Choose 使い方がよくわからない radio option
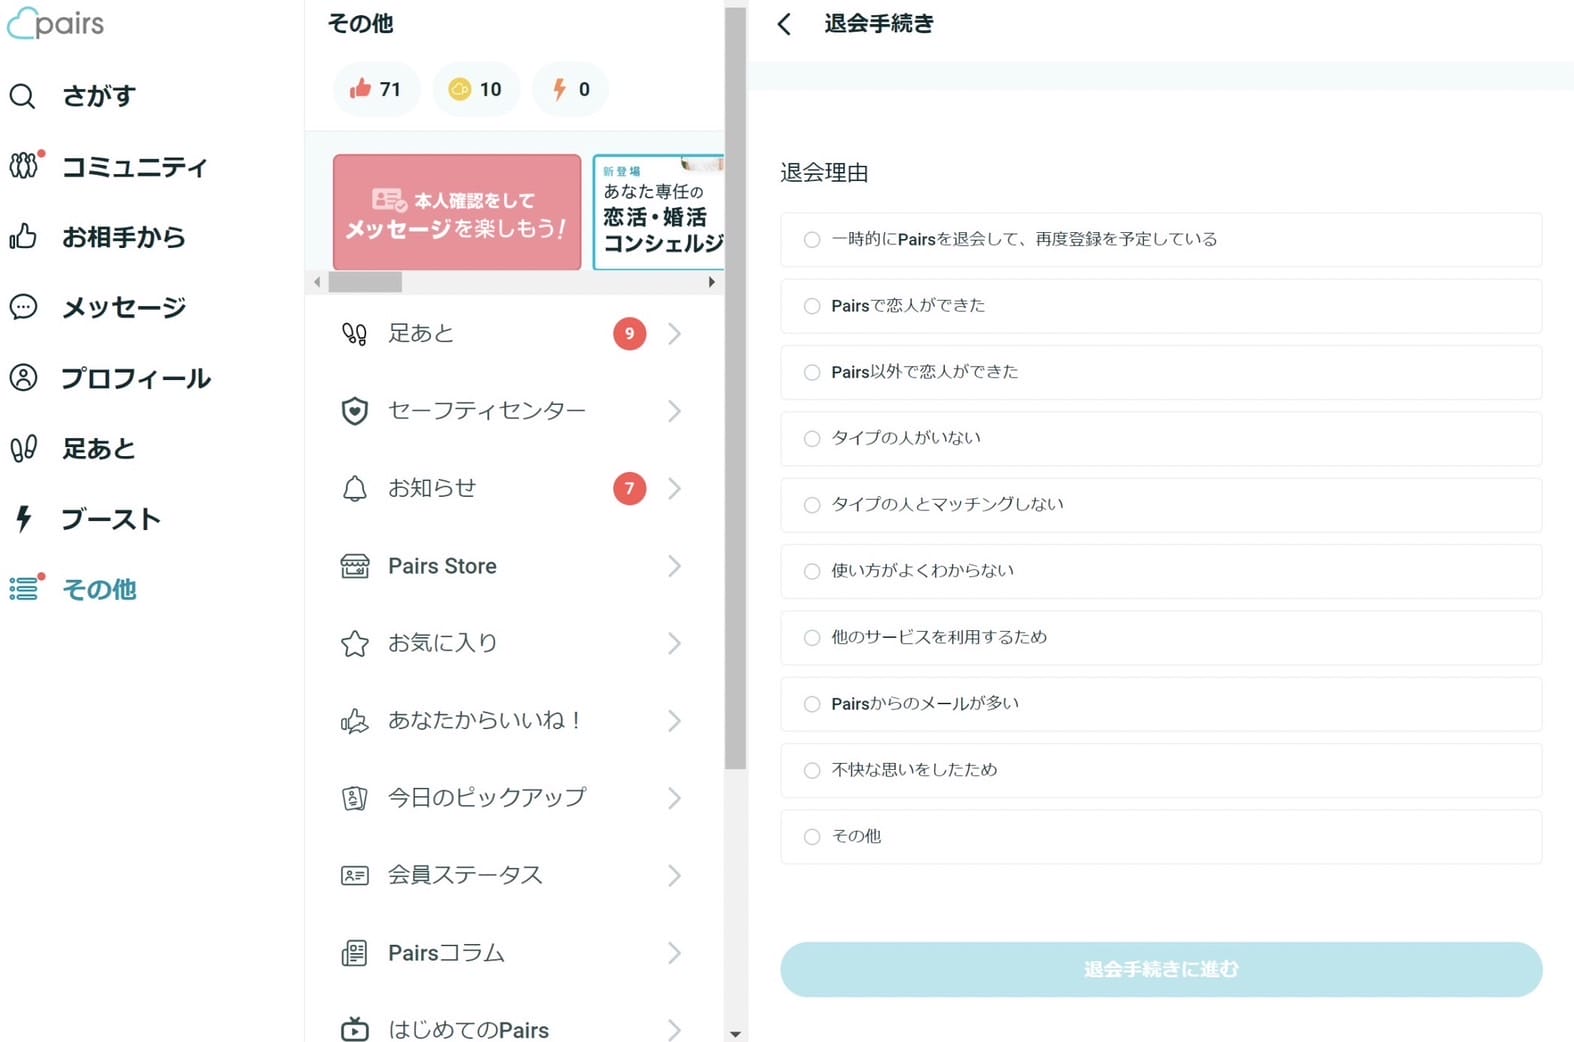Image resolution: width=1574 pixels, height=1042 pixels. coord(812,571)
